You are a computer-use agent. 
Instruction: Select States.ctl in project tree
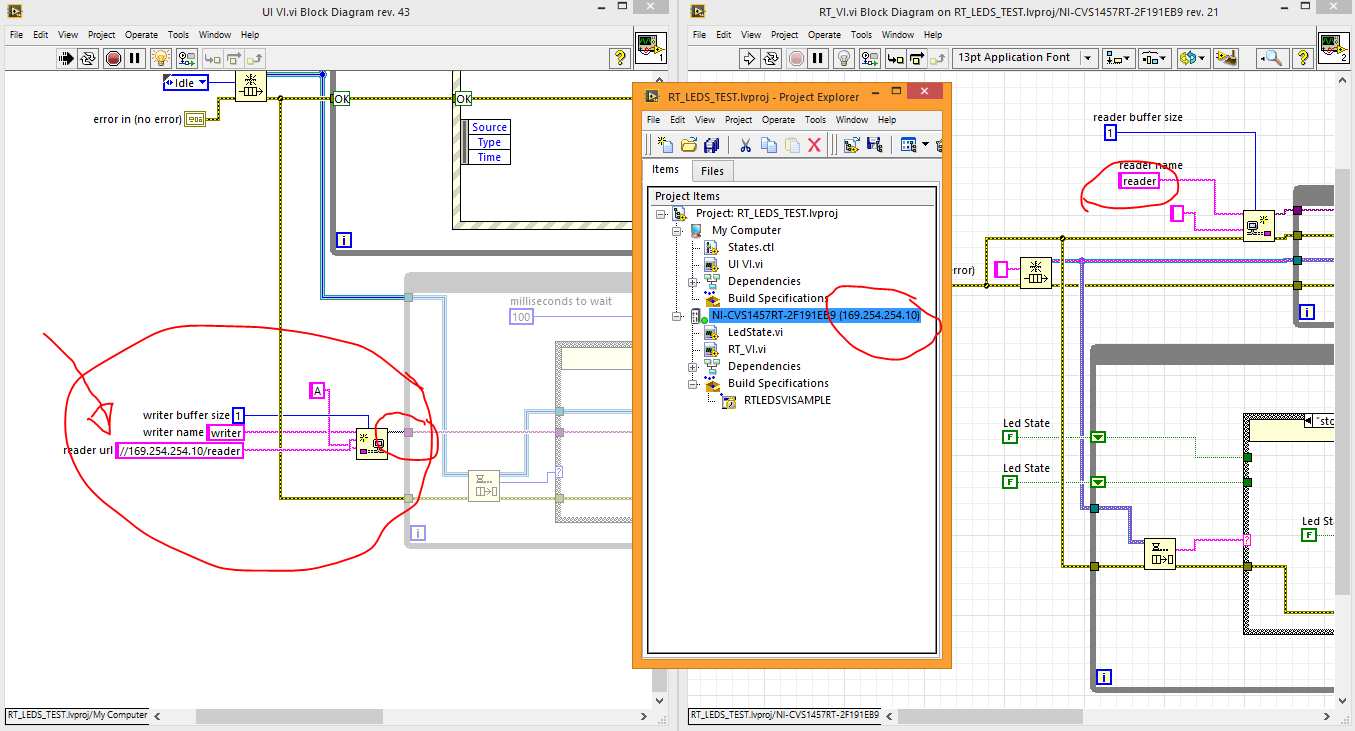750,247
